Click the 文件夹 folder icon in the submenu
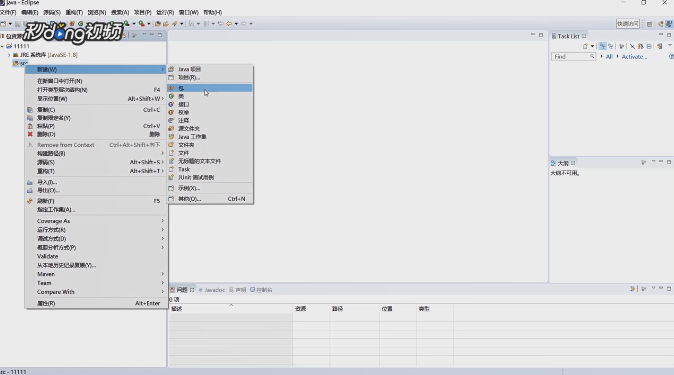This screenshot has width=674, height=375. click(x=171, y=144)
